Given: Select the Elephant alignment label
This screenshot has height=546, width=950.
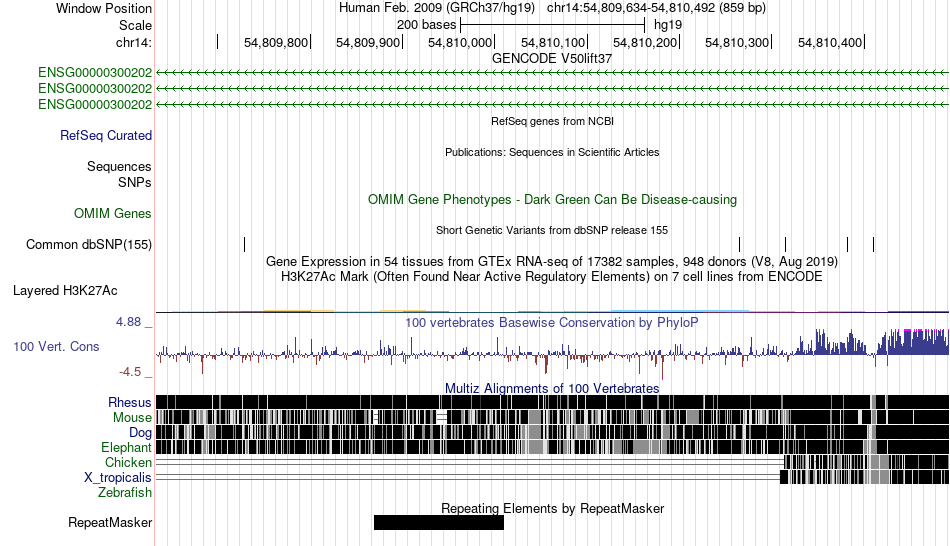Looking at the screenshot, I should click(127, 447).
